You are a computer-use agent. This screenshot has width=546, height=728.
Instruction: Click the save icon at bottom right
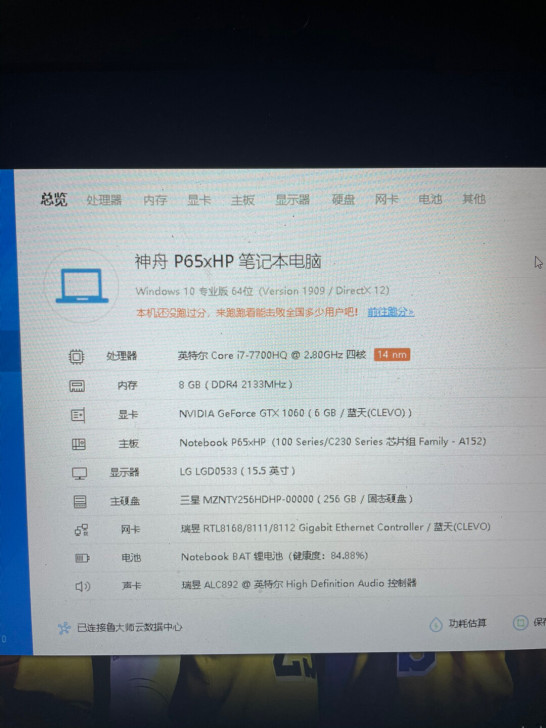520,623
